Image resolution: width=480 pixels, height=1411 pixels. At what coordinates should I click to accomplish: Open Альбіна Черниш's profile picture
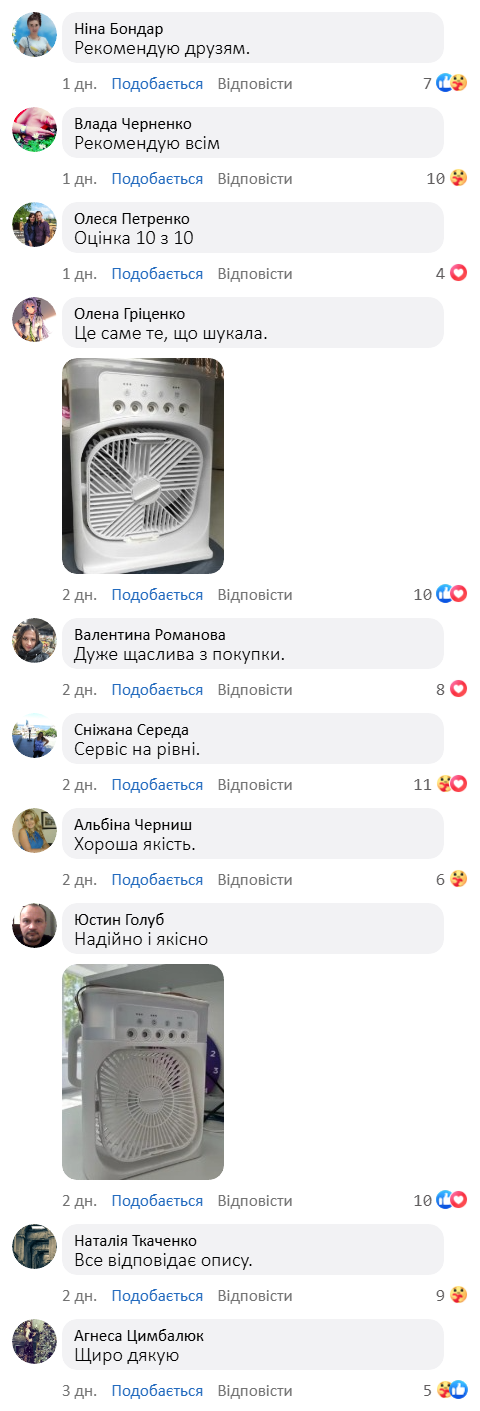click(34, 831)
